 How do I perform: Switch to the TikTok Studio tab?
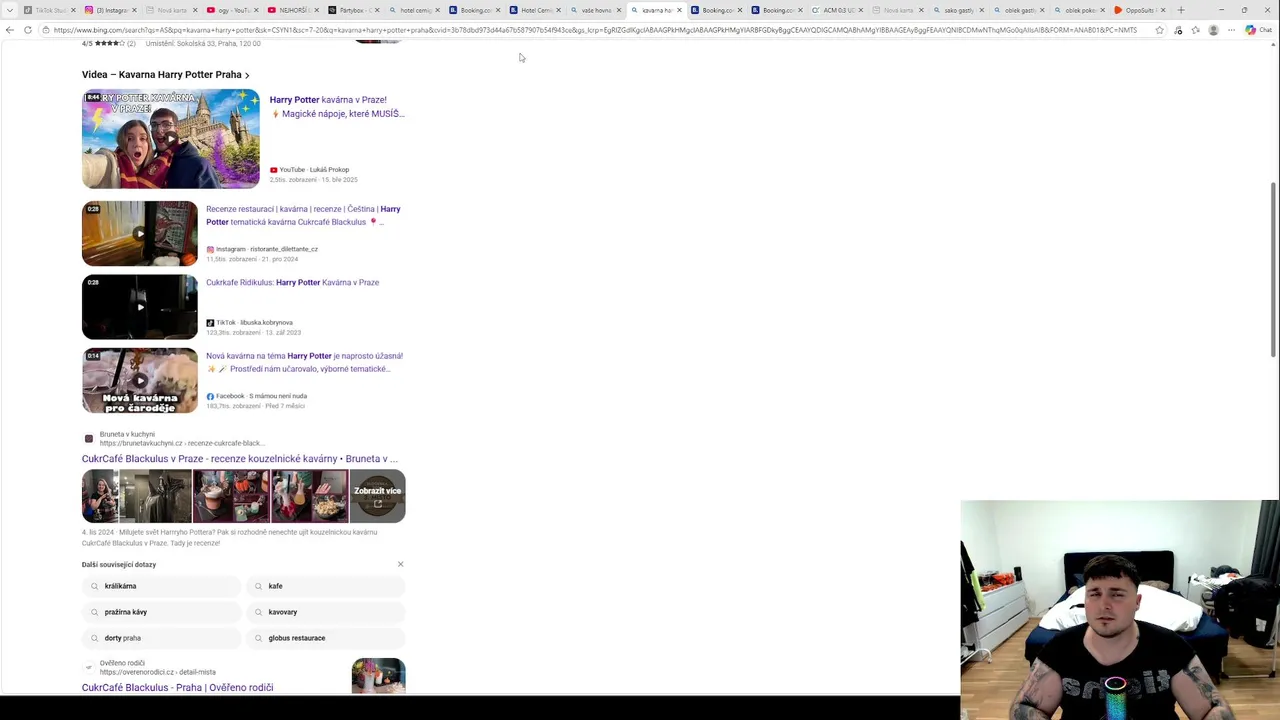click(50, 10)
